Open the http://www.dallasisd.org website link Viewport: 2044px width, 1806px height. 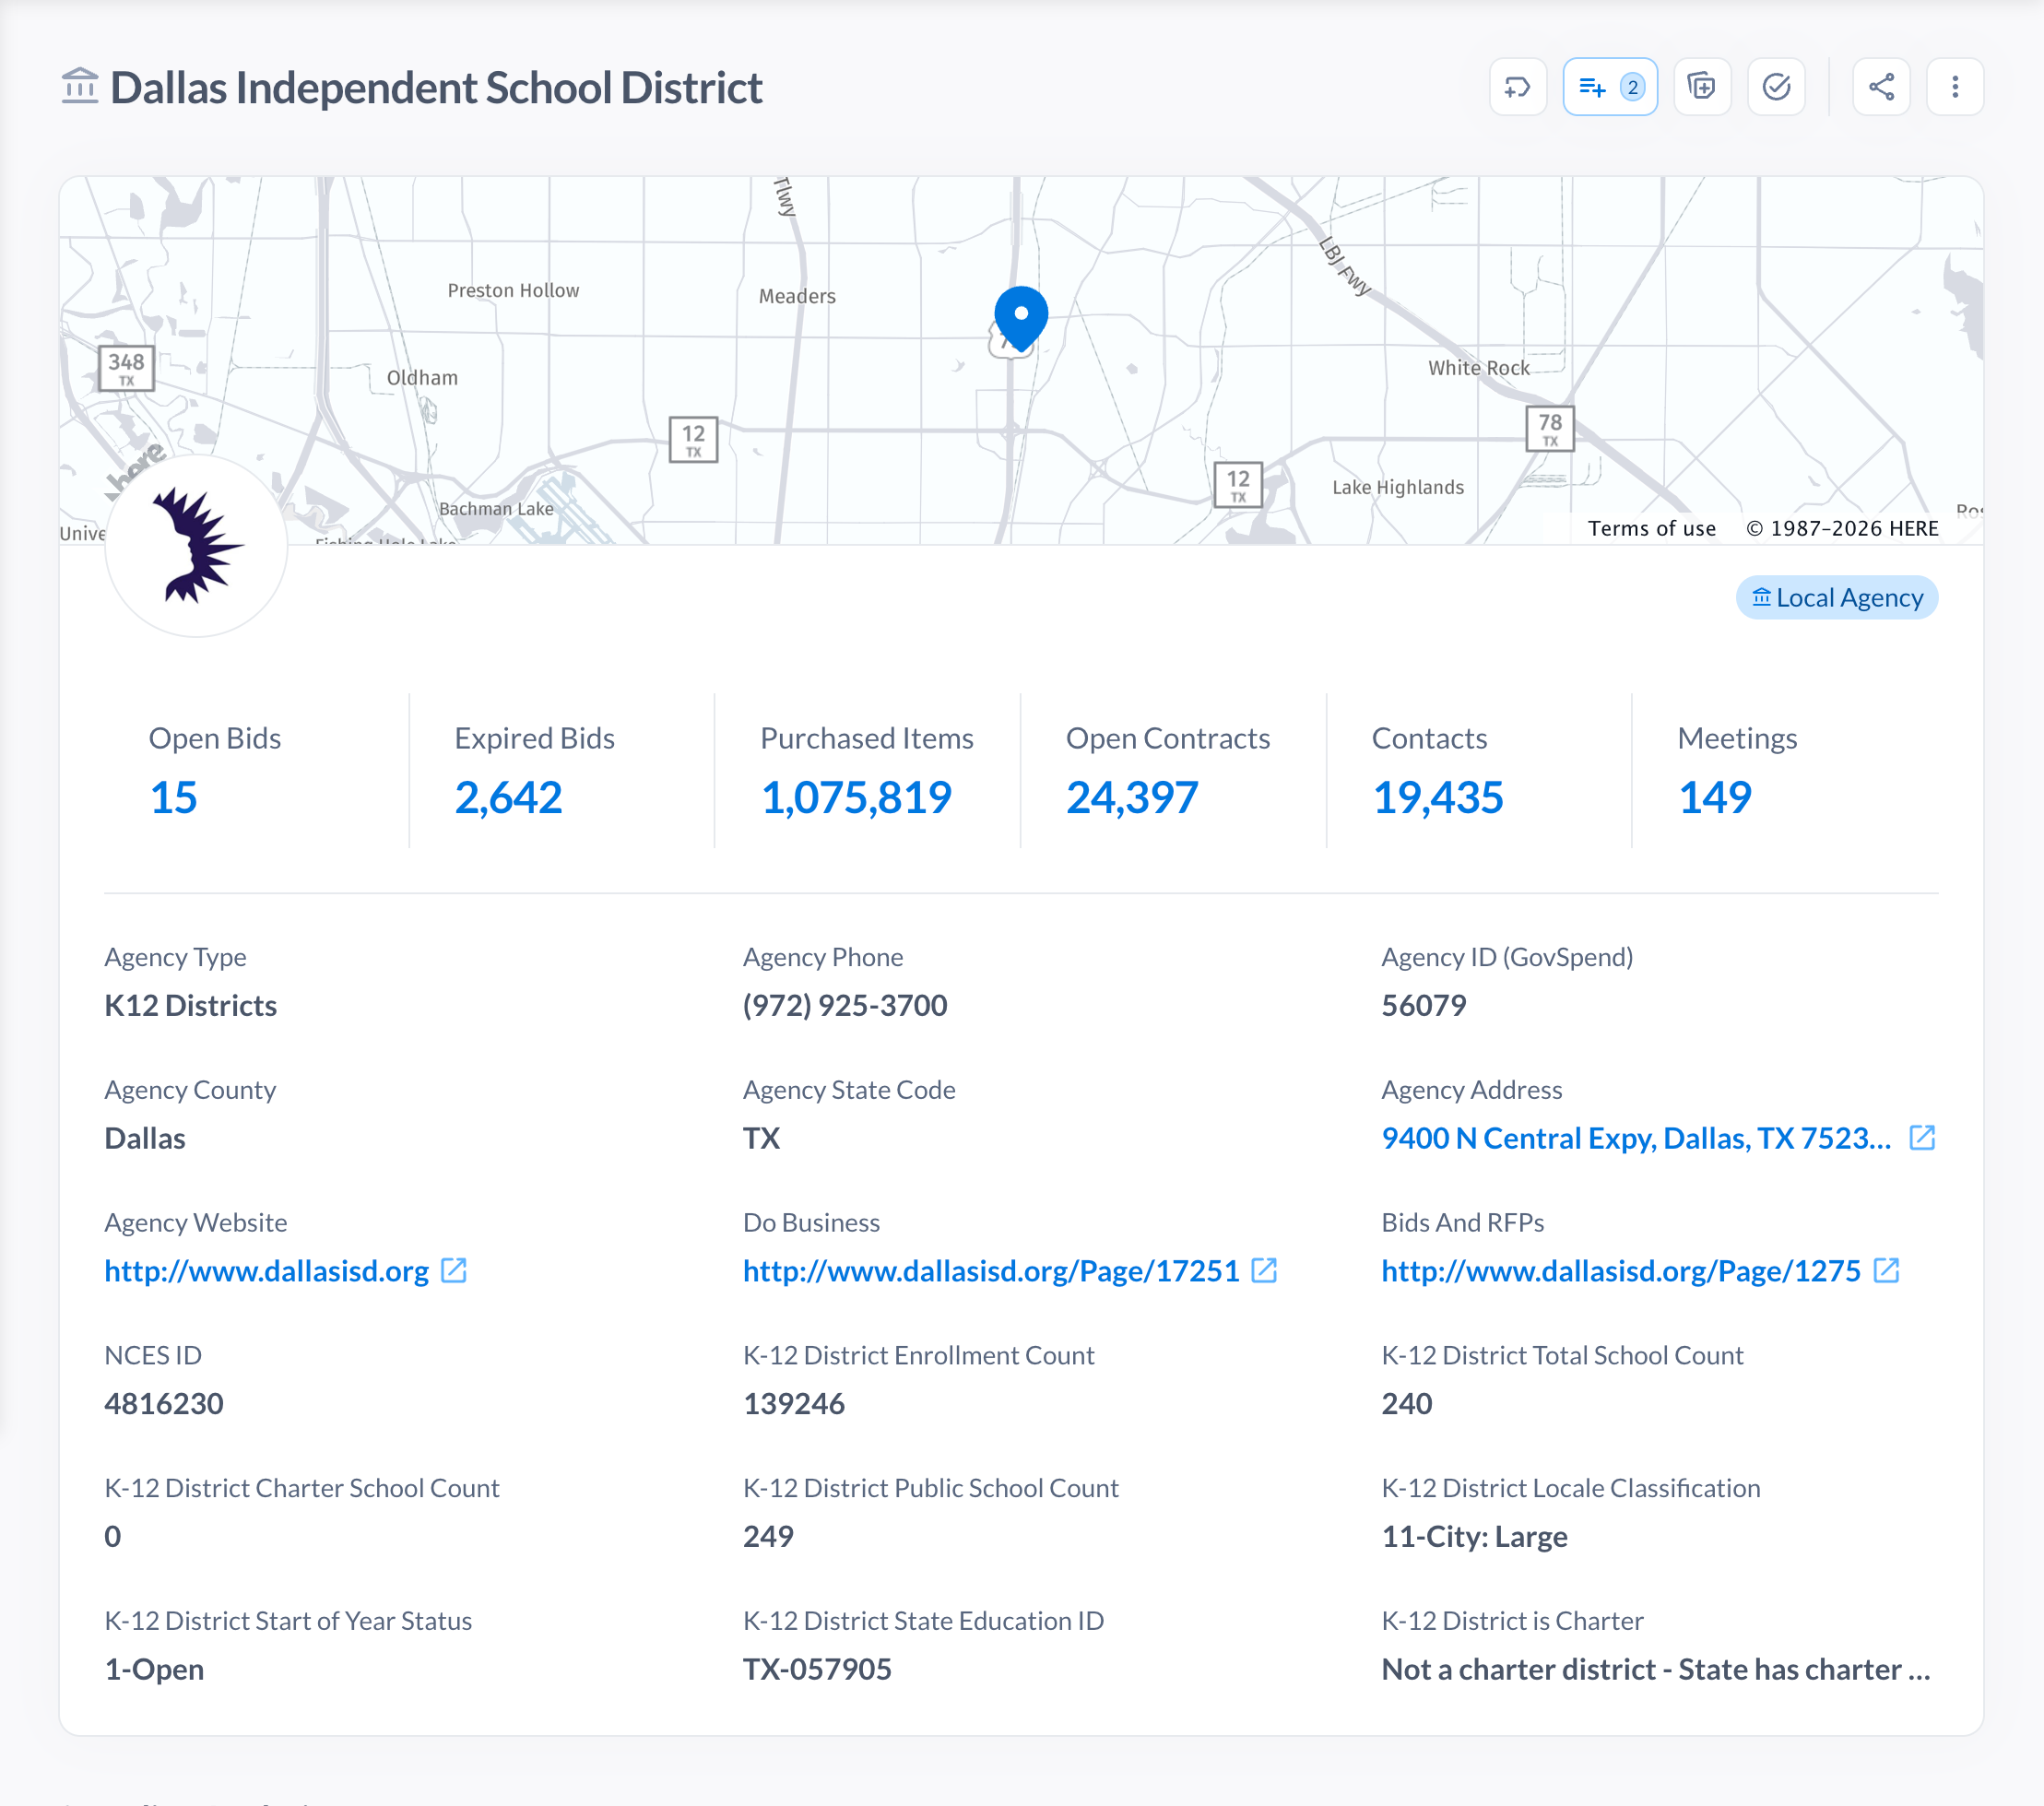pyautogui.click(x=266, y=1271)
